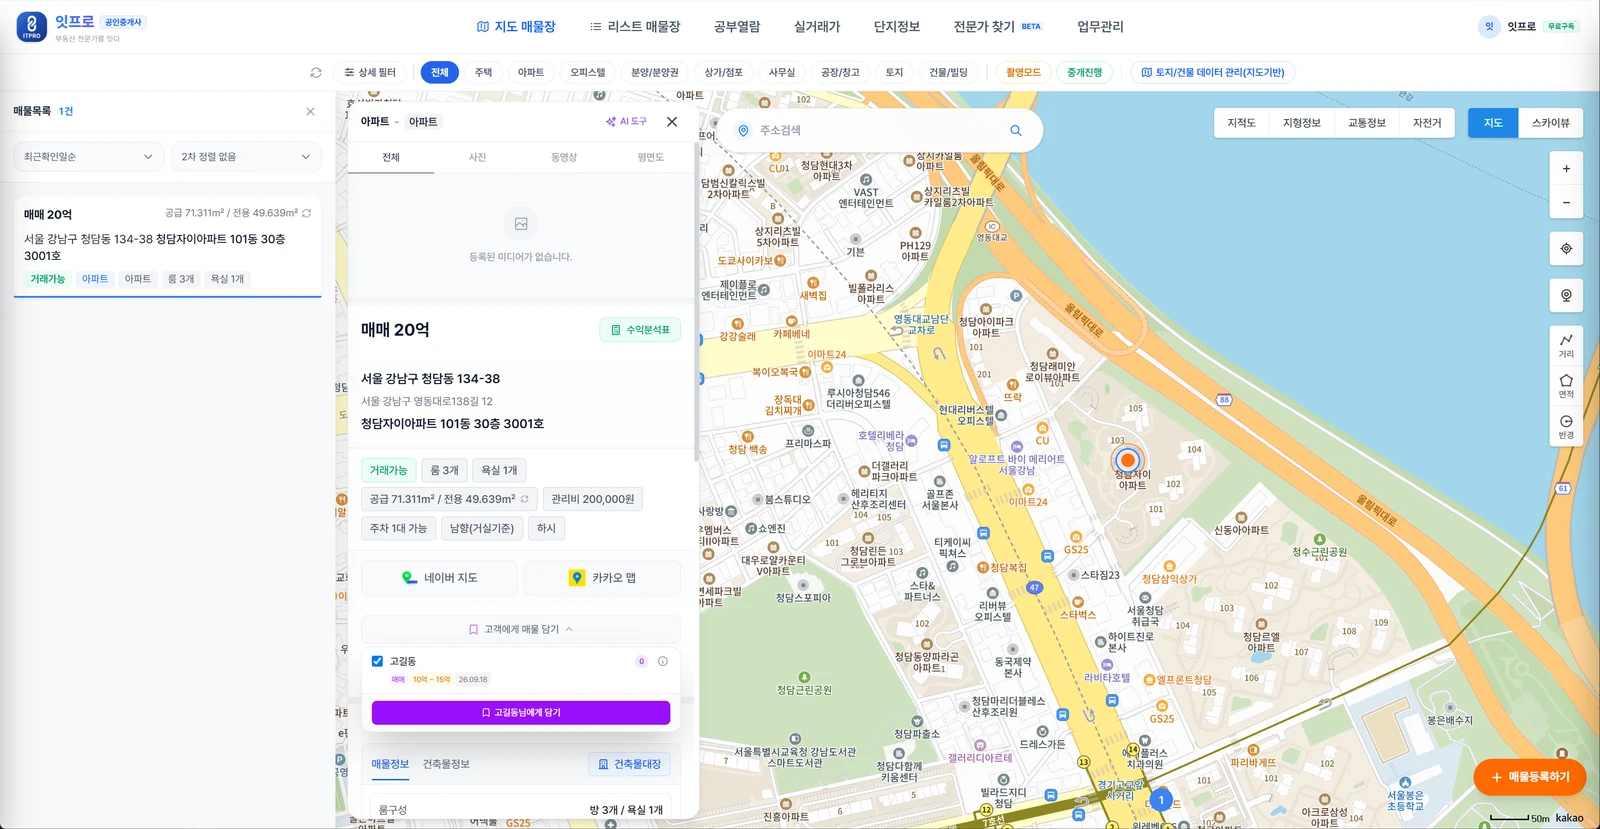The height and width of the screenshot is (829, 1600).
Task: Collapse the 고객에게 매물 담기 section
Action: click(521, 629)
